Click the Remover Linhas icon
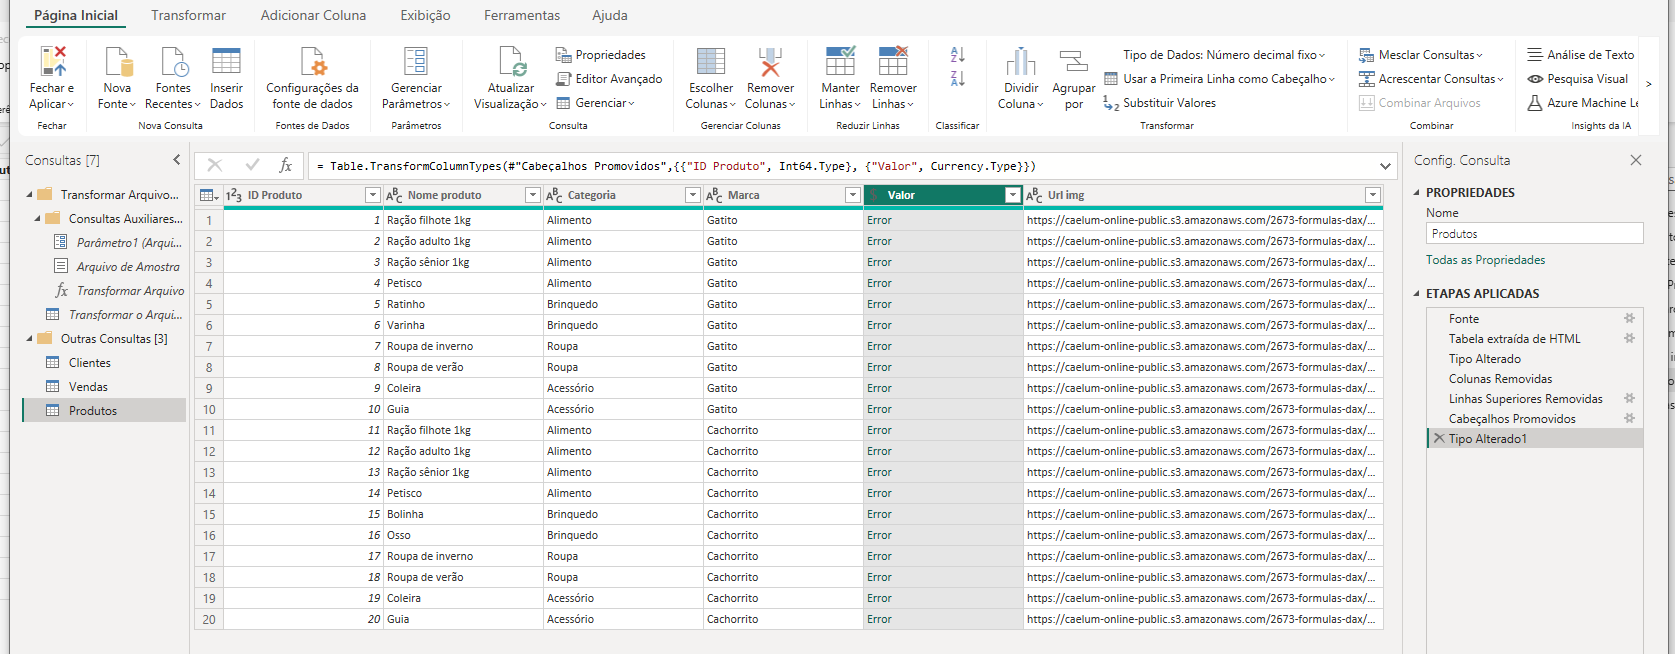The image size is (1675, 654). coord(893,61)
